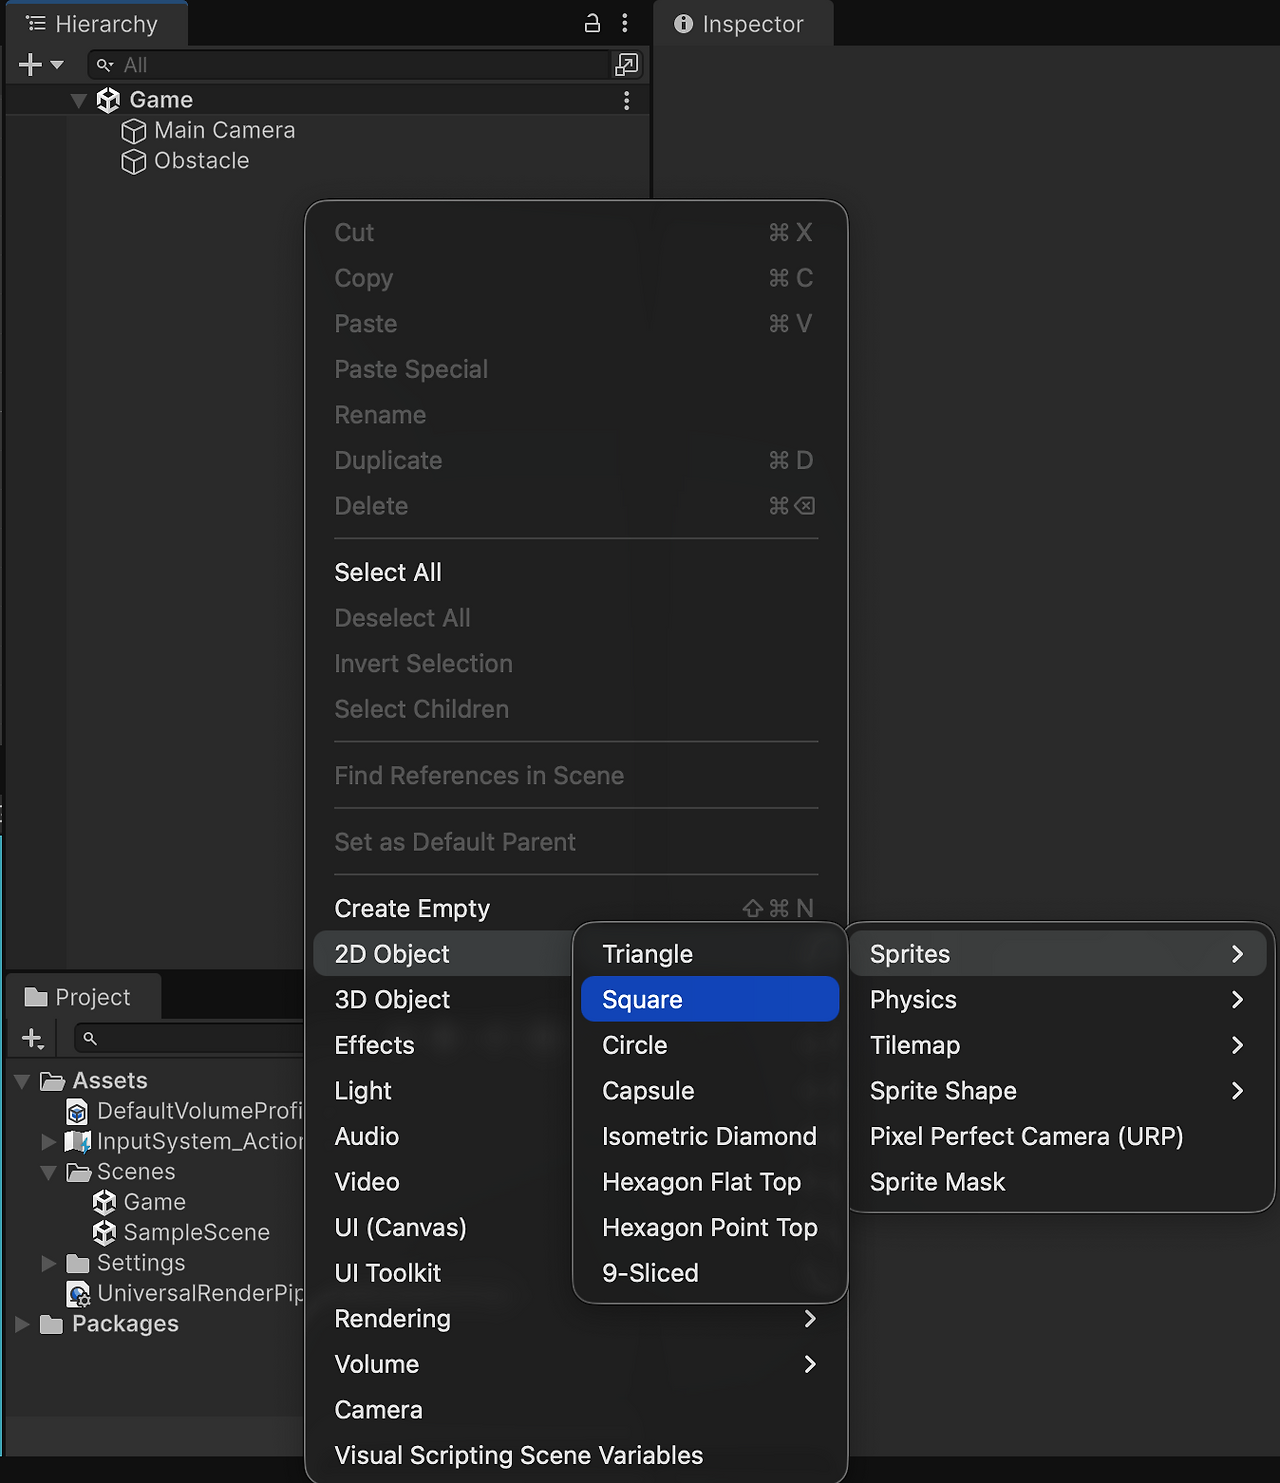Click the plus icon in the Project panel
The width and height of the screenshot is (1280, 1483).
pyautogui.click(x=31, y=1038)
